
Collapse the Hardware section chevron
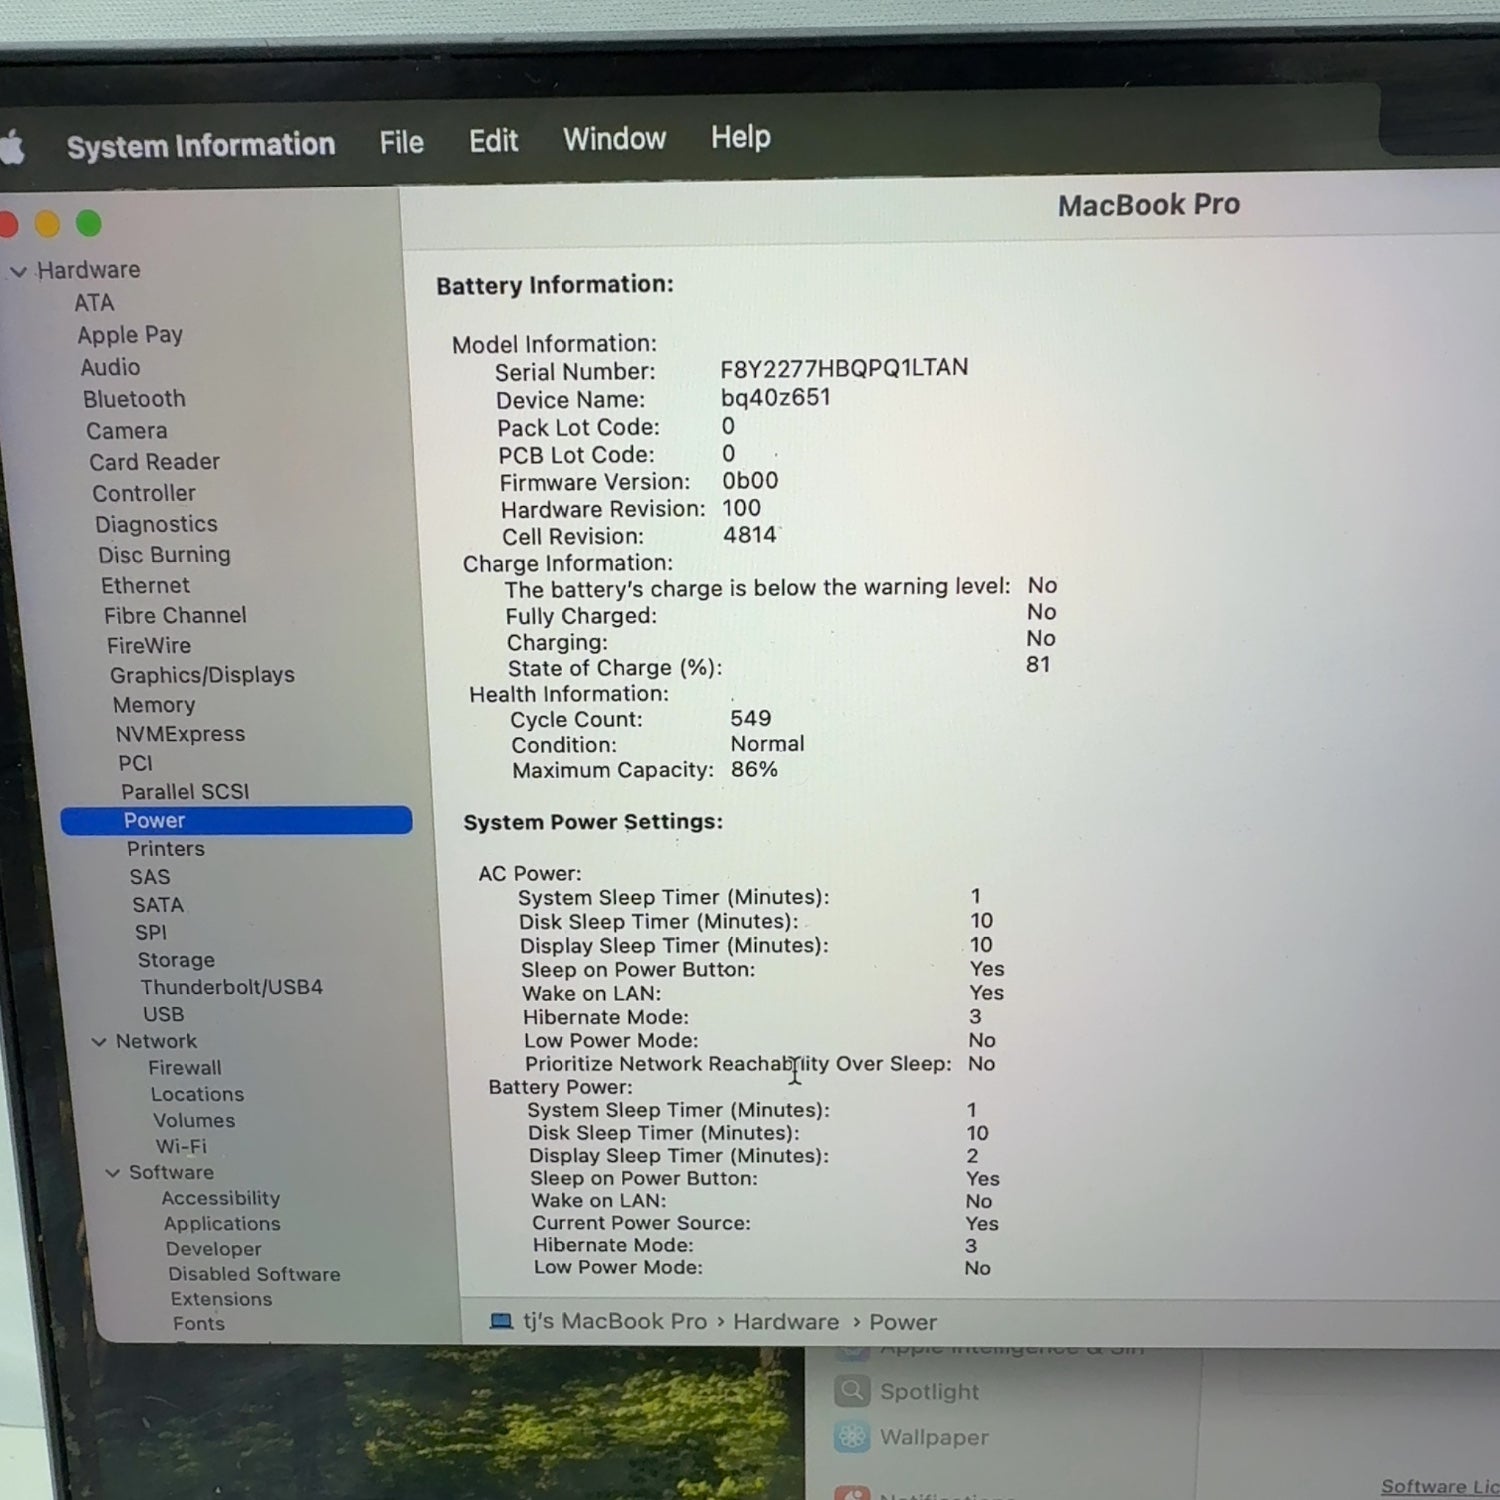(x=18, y=271)
